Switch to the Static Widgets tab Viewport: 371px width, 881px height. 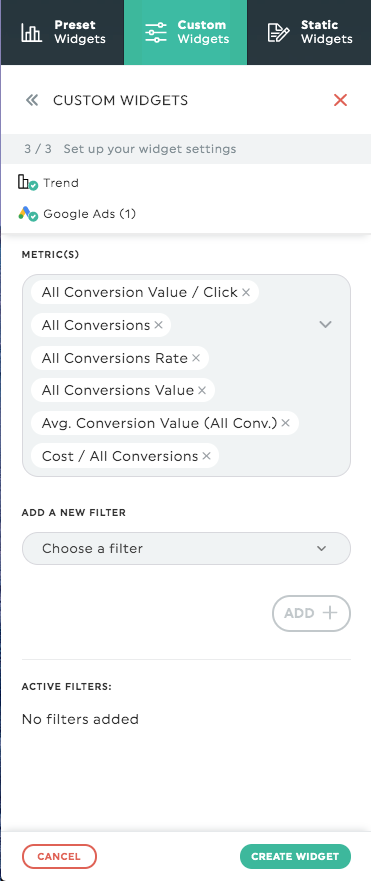pyautogui.click(x=309, y=32)
